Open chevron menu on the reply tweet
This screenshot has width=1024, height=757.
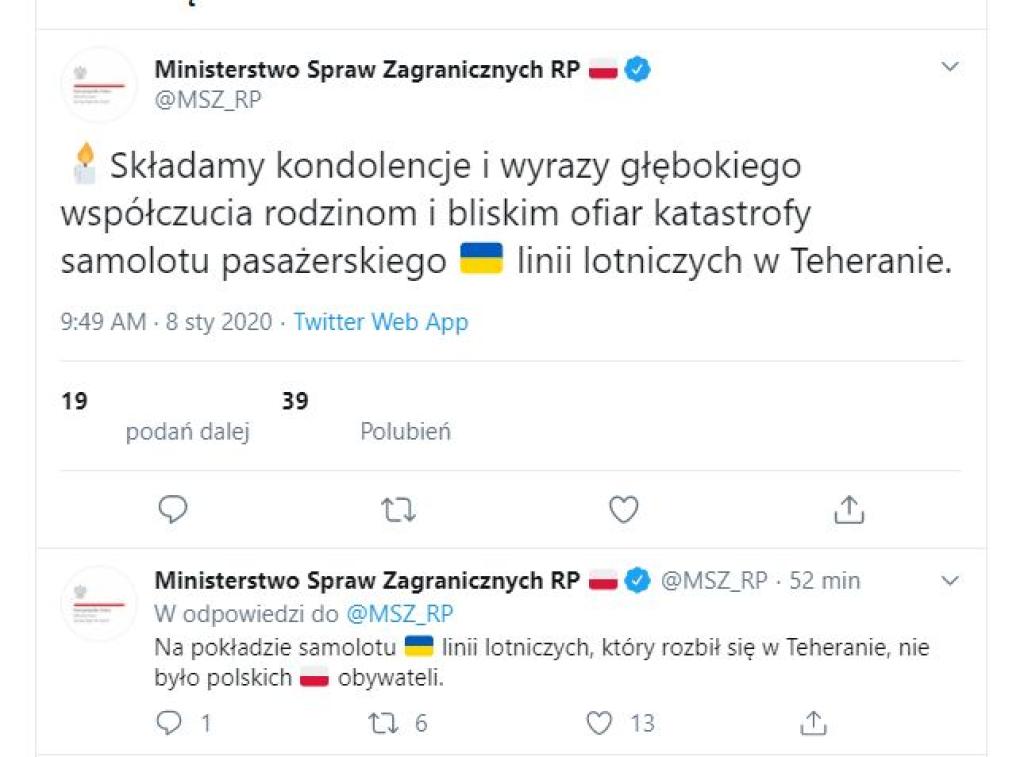pos(950,580)
